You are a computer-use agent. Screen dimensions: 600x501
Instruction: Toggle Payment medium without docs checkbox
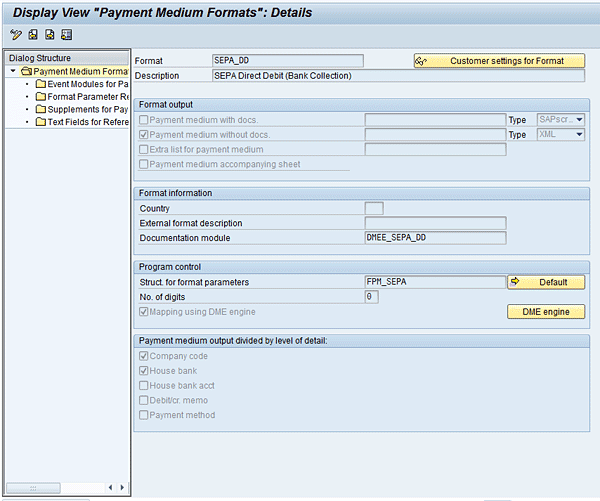pyautogui.click(x=145, y=135)
